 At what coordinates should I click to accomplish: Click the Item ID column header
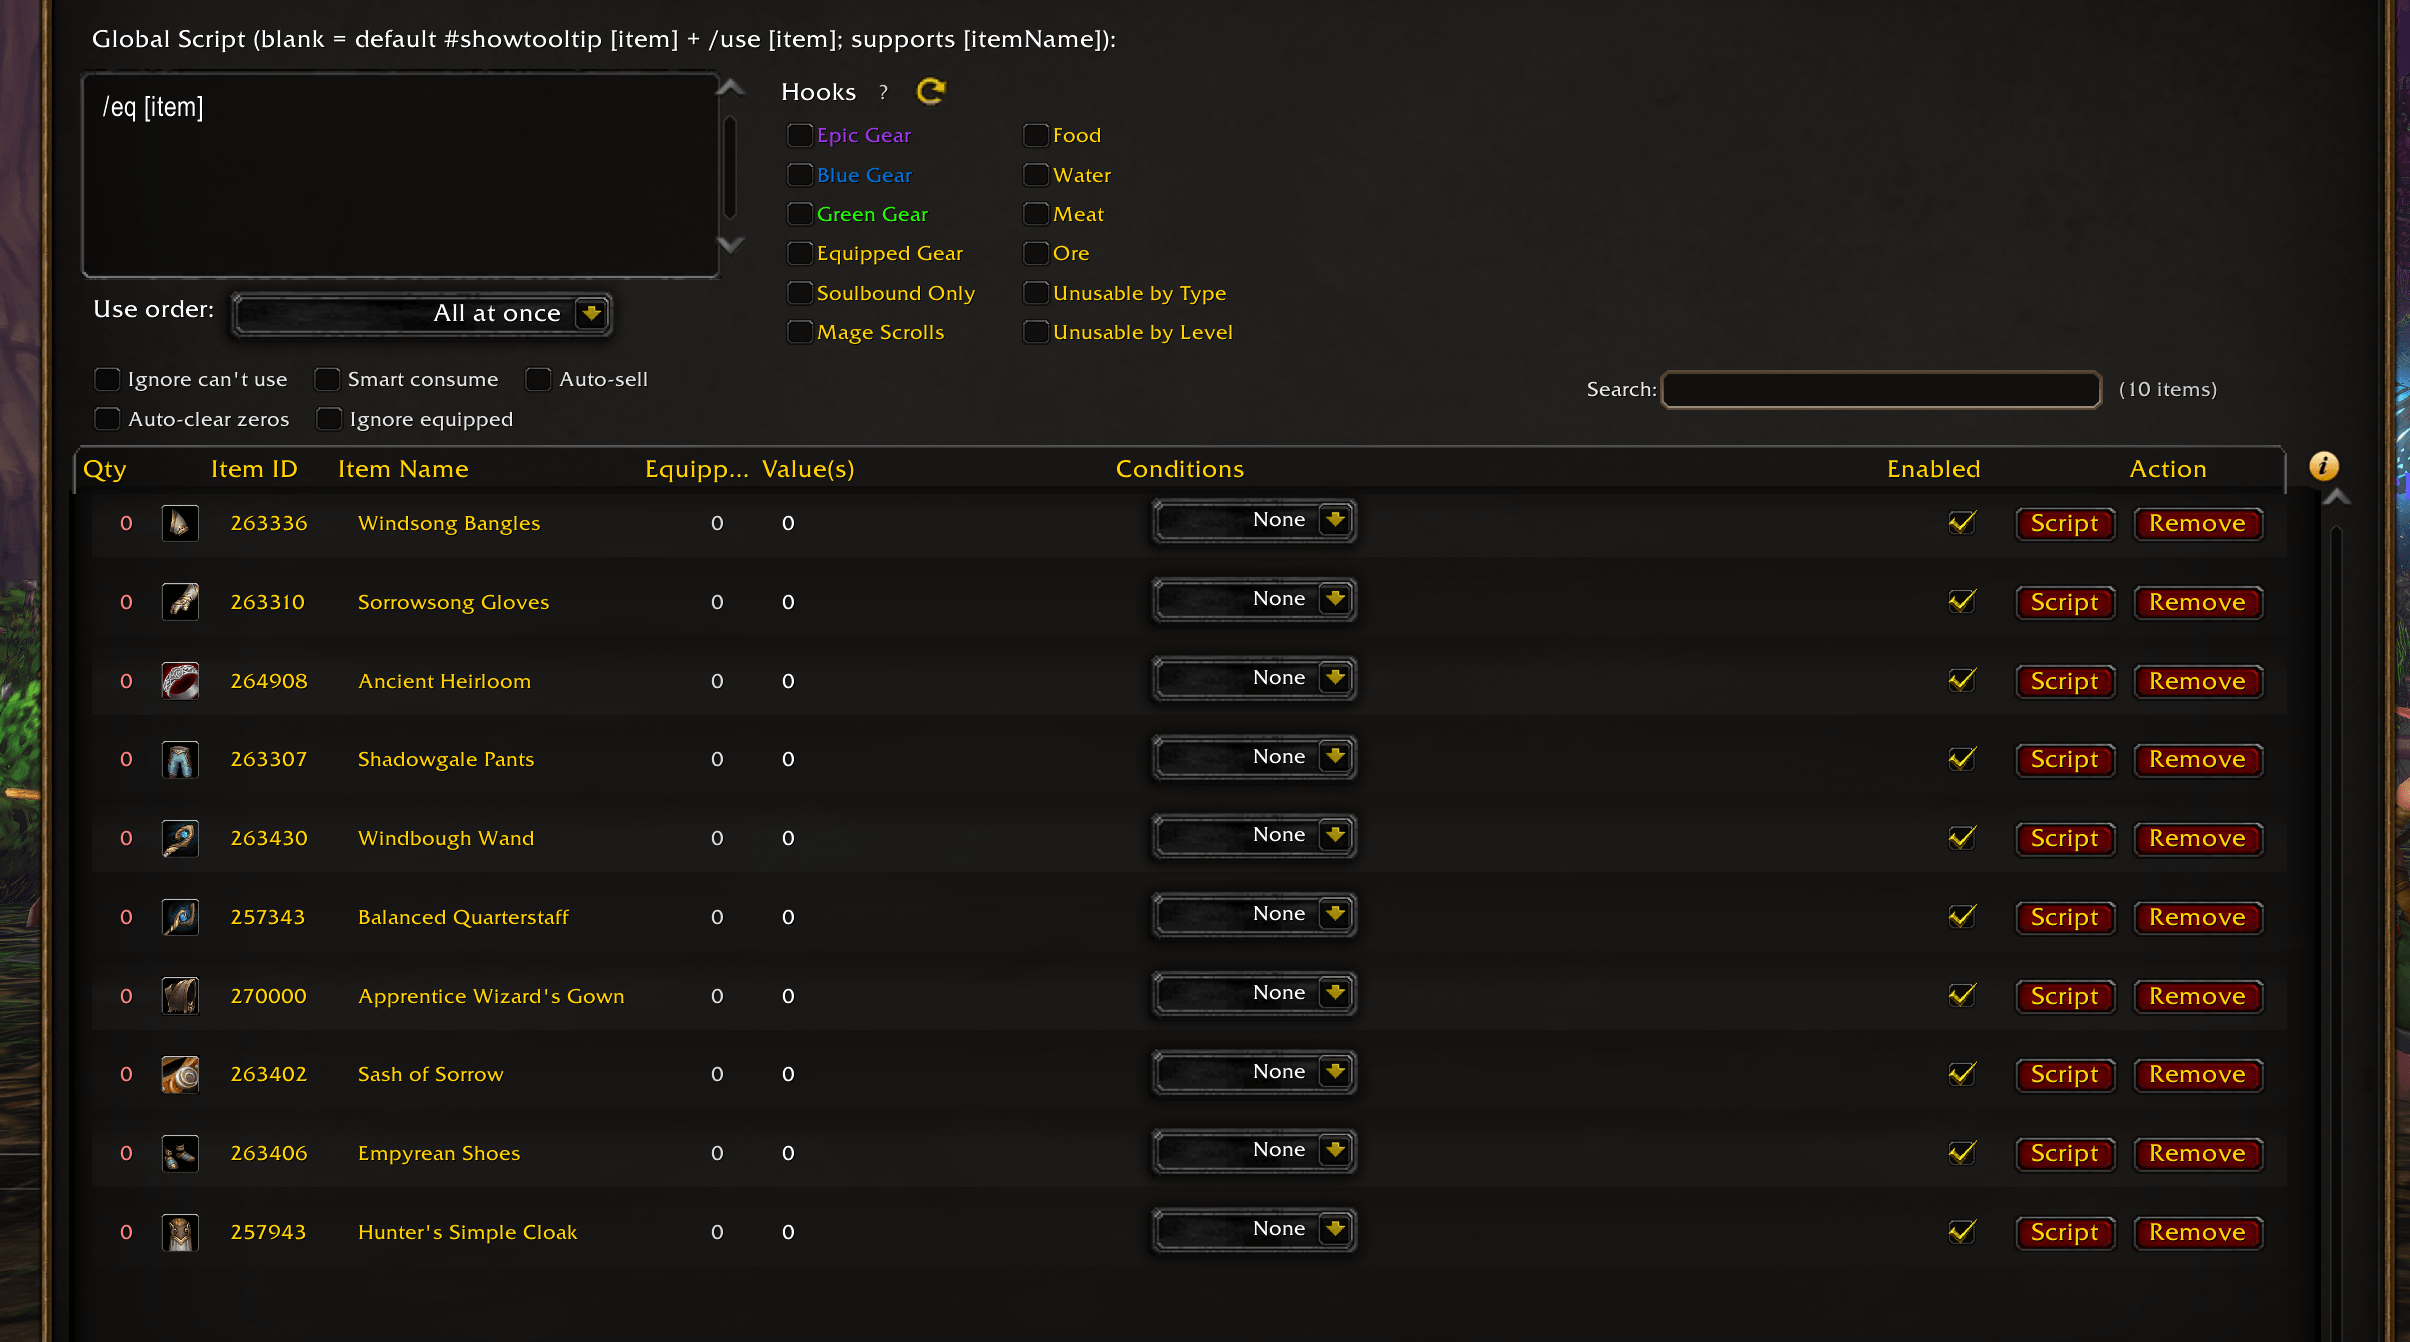(254, 469)
